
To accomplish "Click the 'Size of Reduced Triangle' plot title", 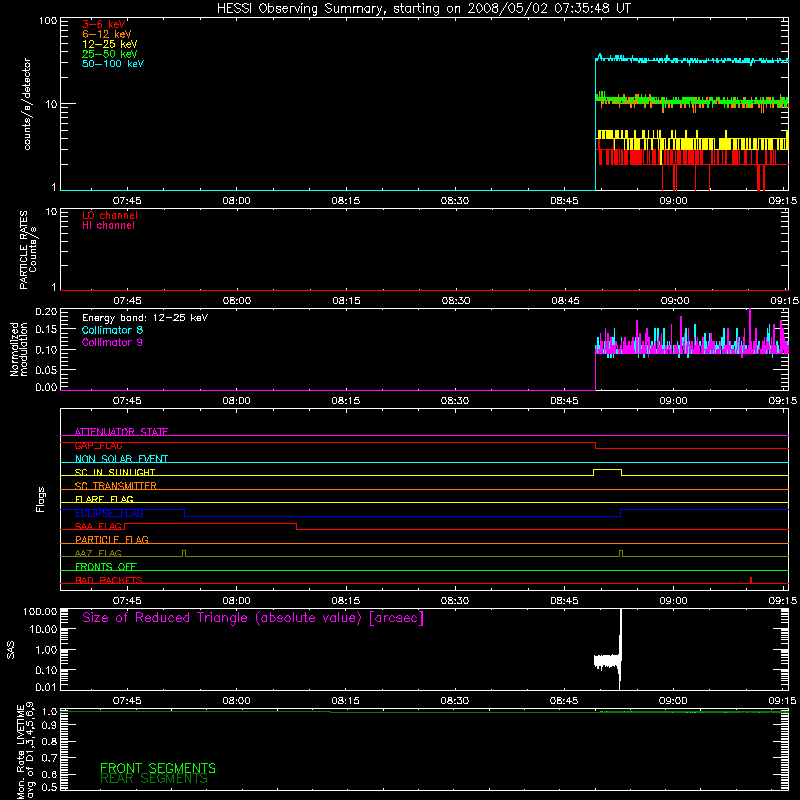I will coord(253,618).
